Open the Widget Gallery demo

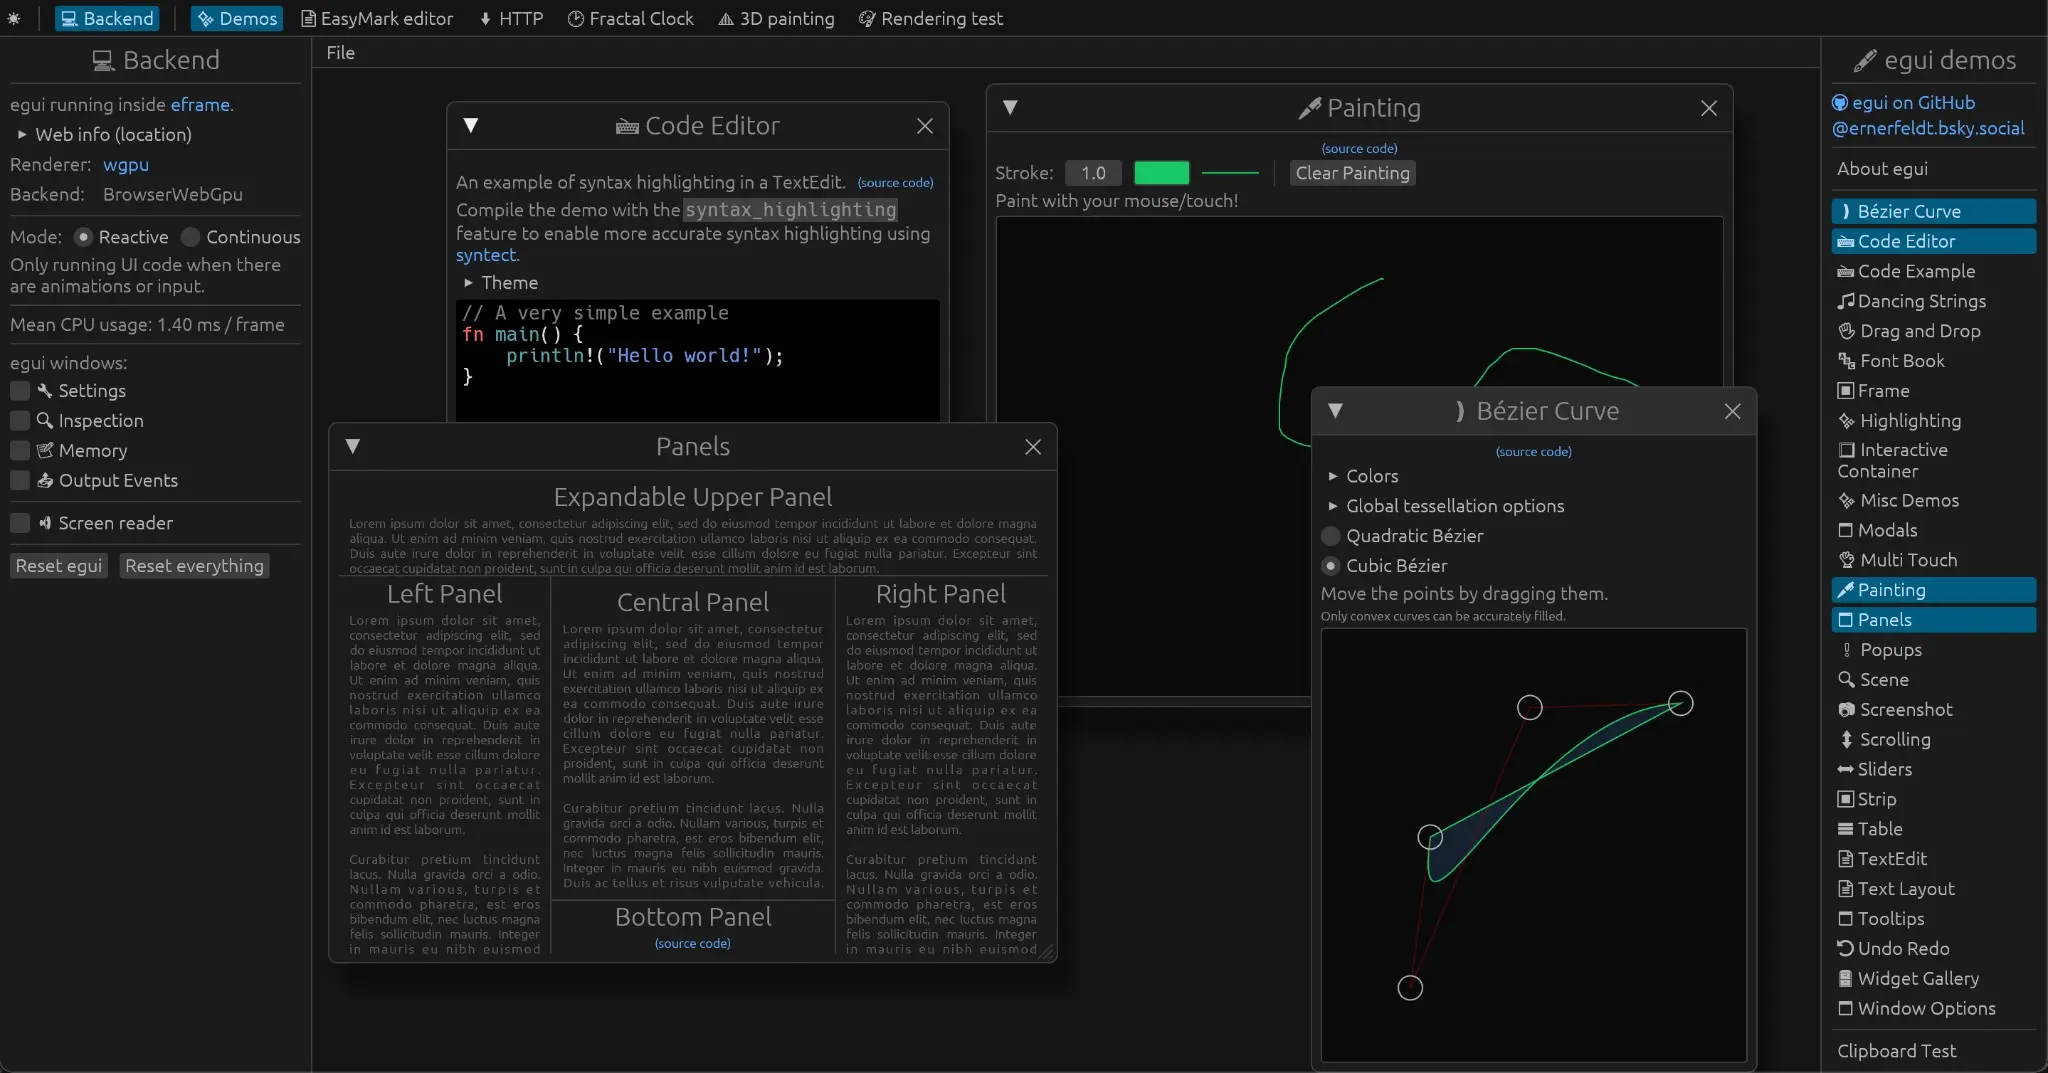coord(1917,978)
